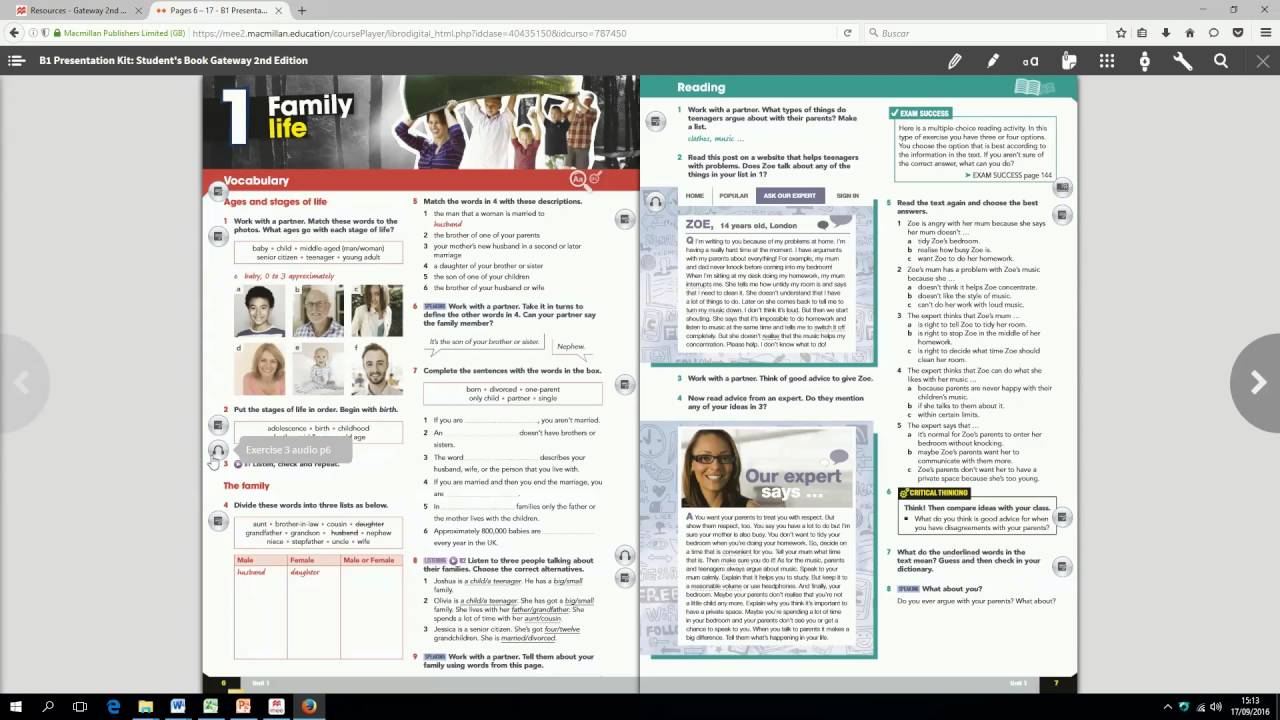The image size is (1280, 720).
Task: Open activity icon beside exercise 5 Match words
Action: (624, 218)
